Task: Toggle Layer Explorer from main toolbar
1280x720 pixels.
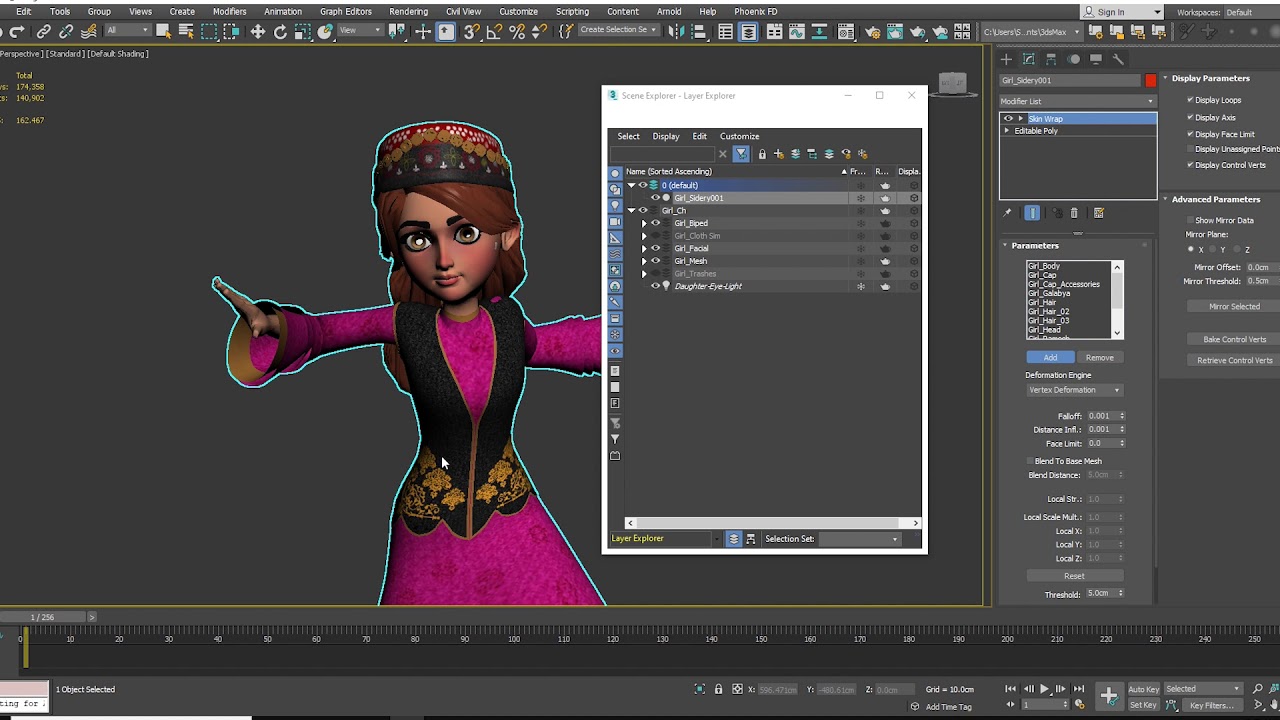Action: coord(748,32)
